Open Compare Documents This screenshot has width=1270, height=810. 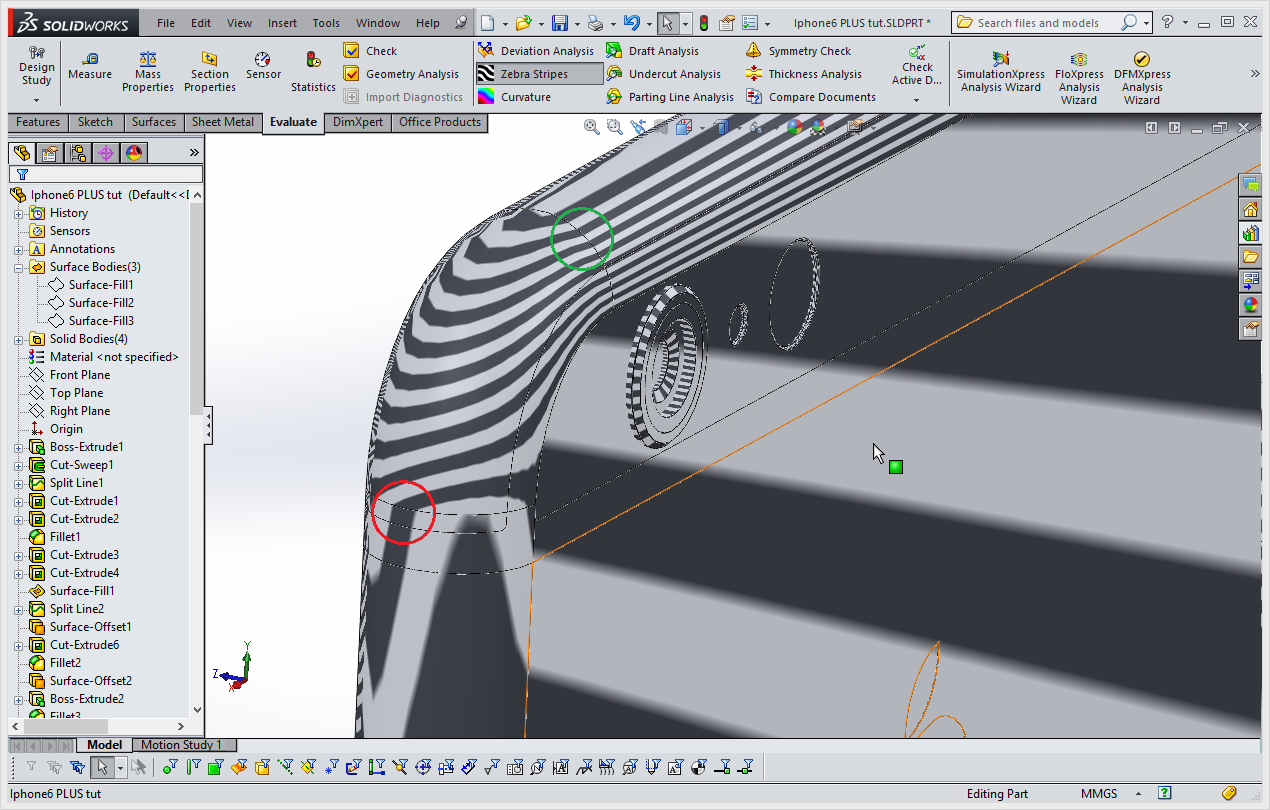pos(810,97)
